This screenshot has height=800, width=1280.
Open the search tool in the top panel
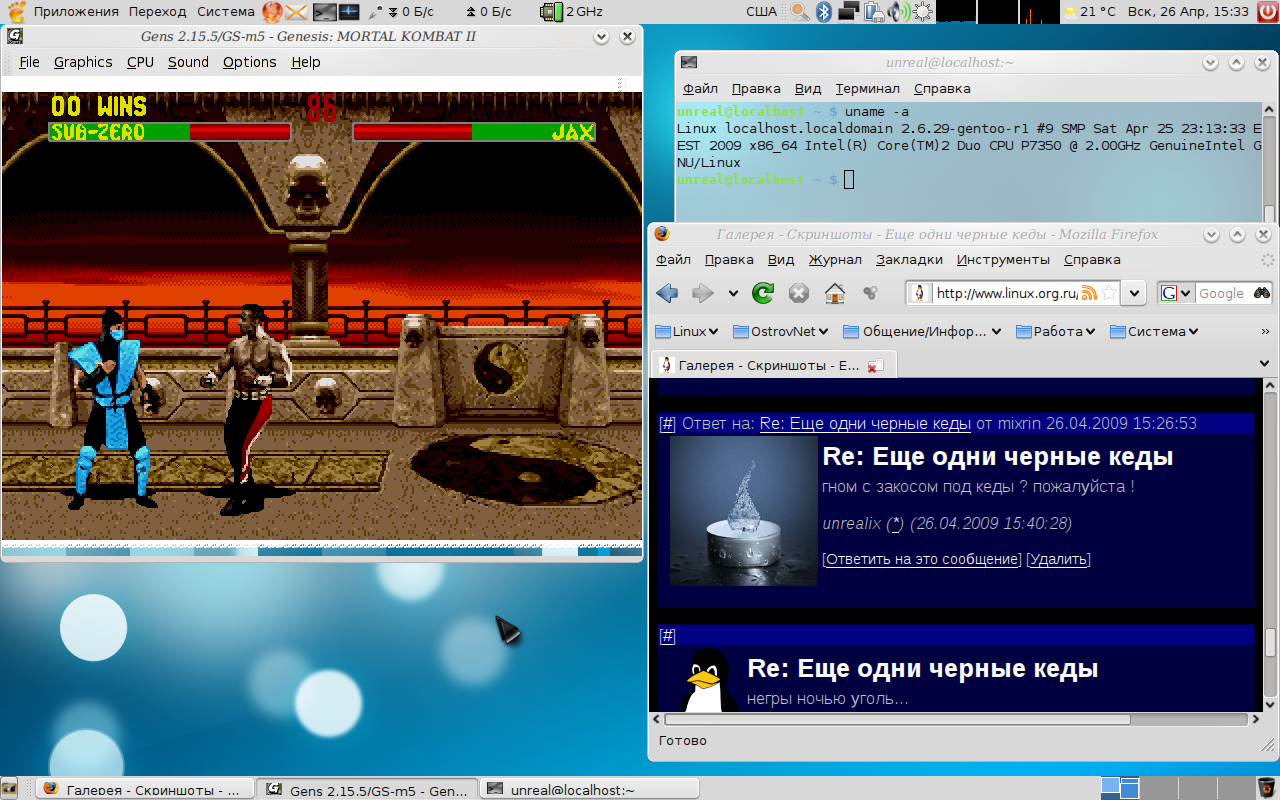(800, 12)
